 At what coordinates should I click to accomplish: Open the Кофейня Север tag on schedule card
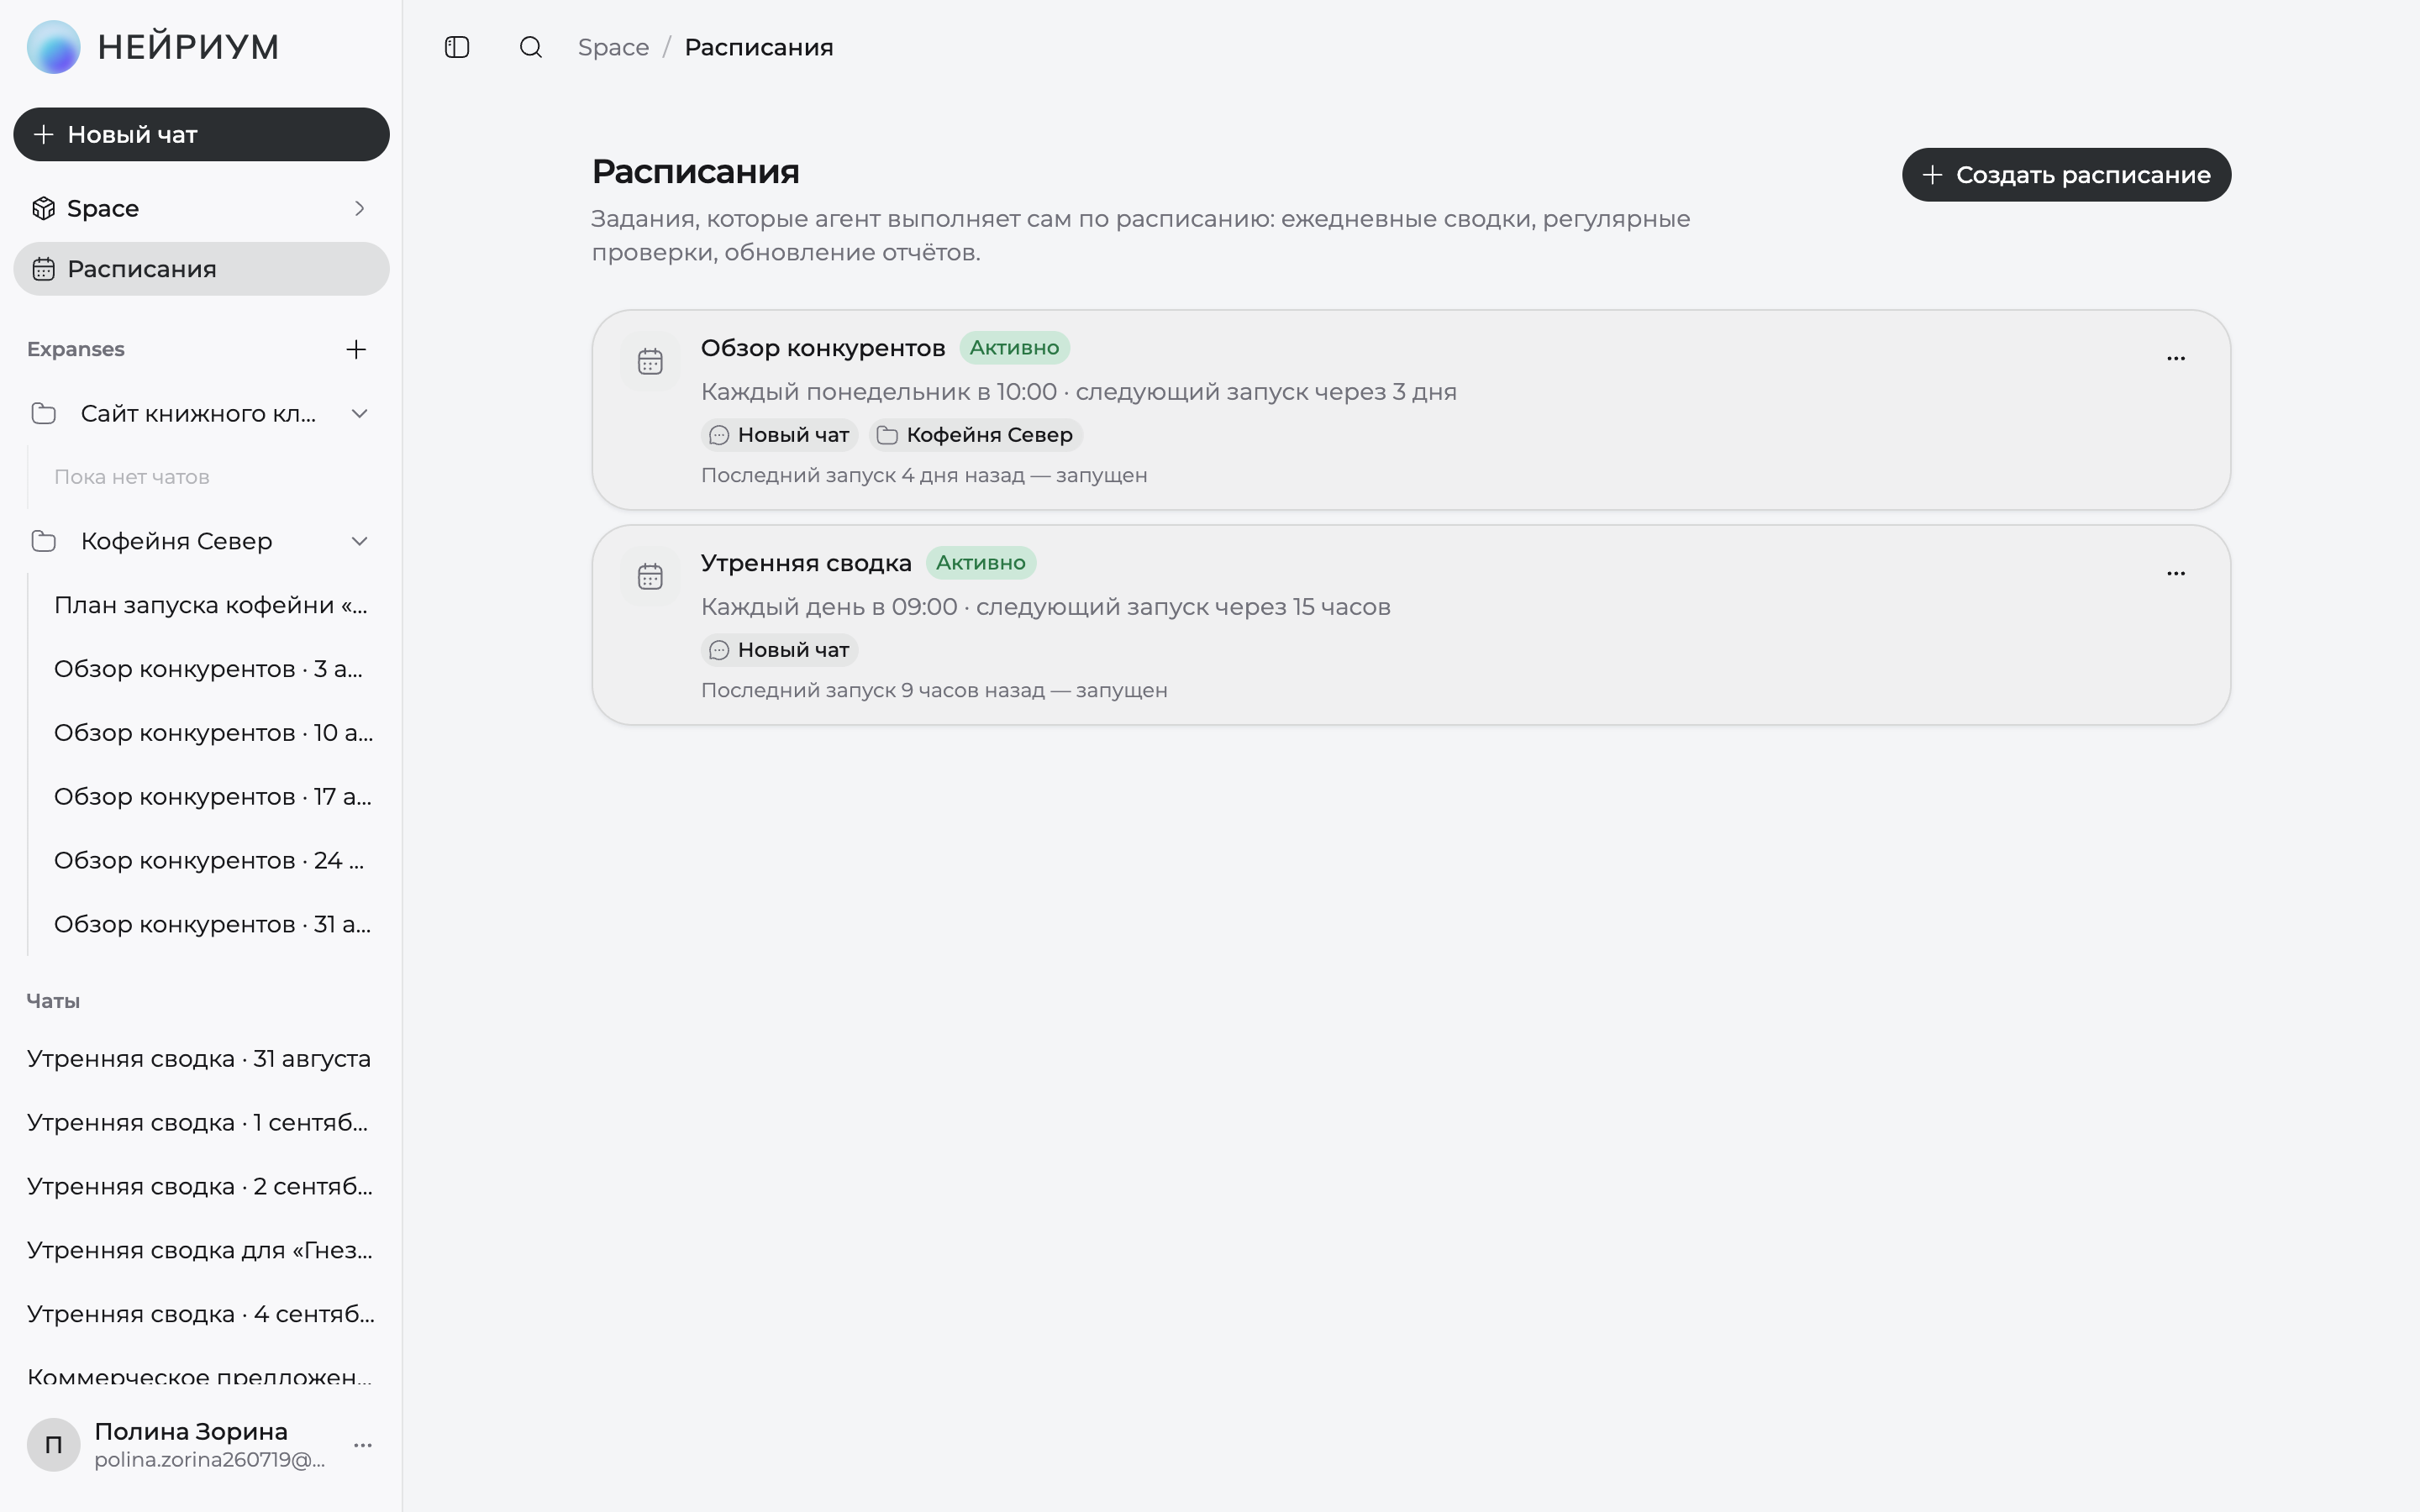coord(975,435)
